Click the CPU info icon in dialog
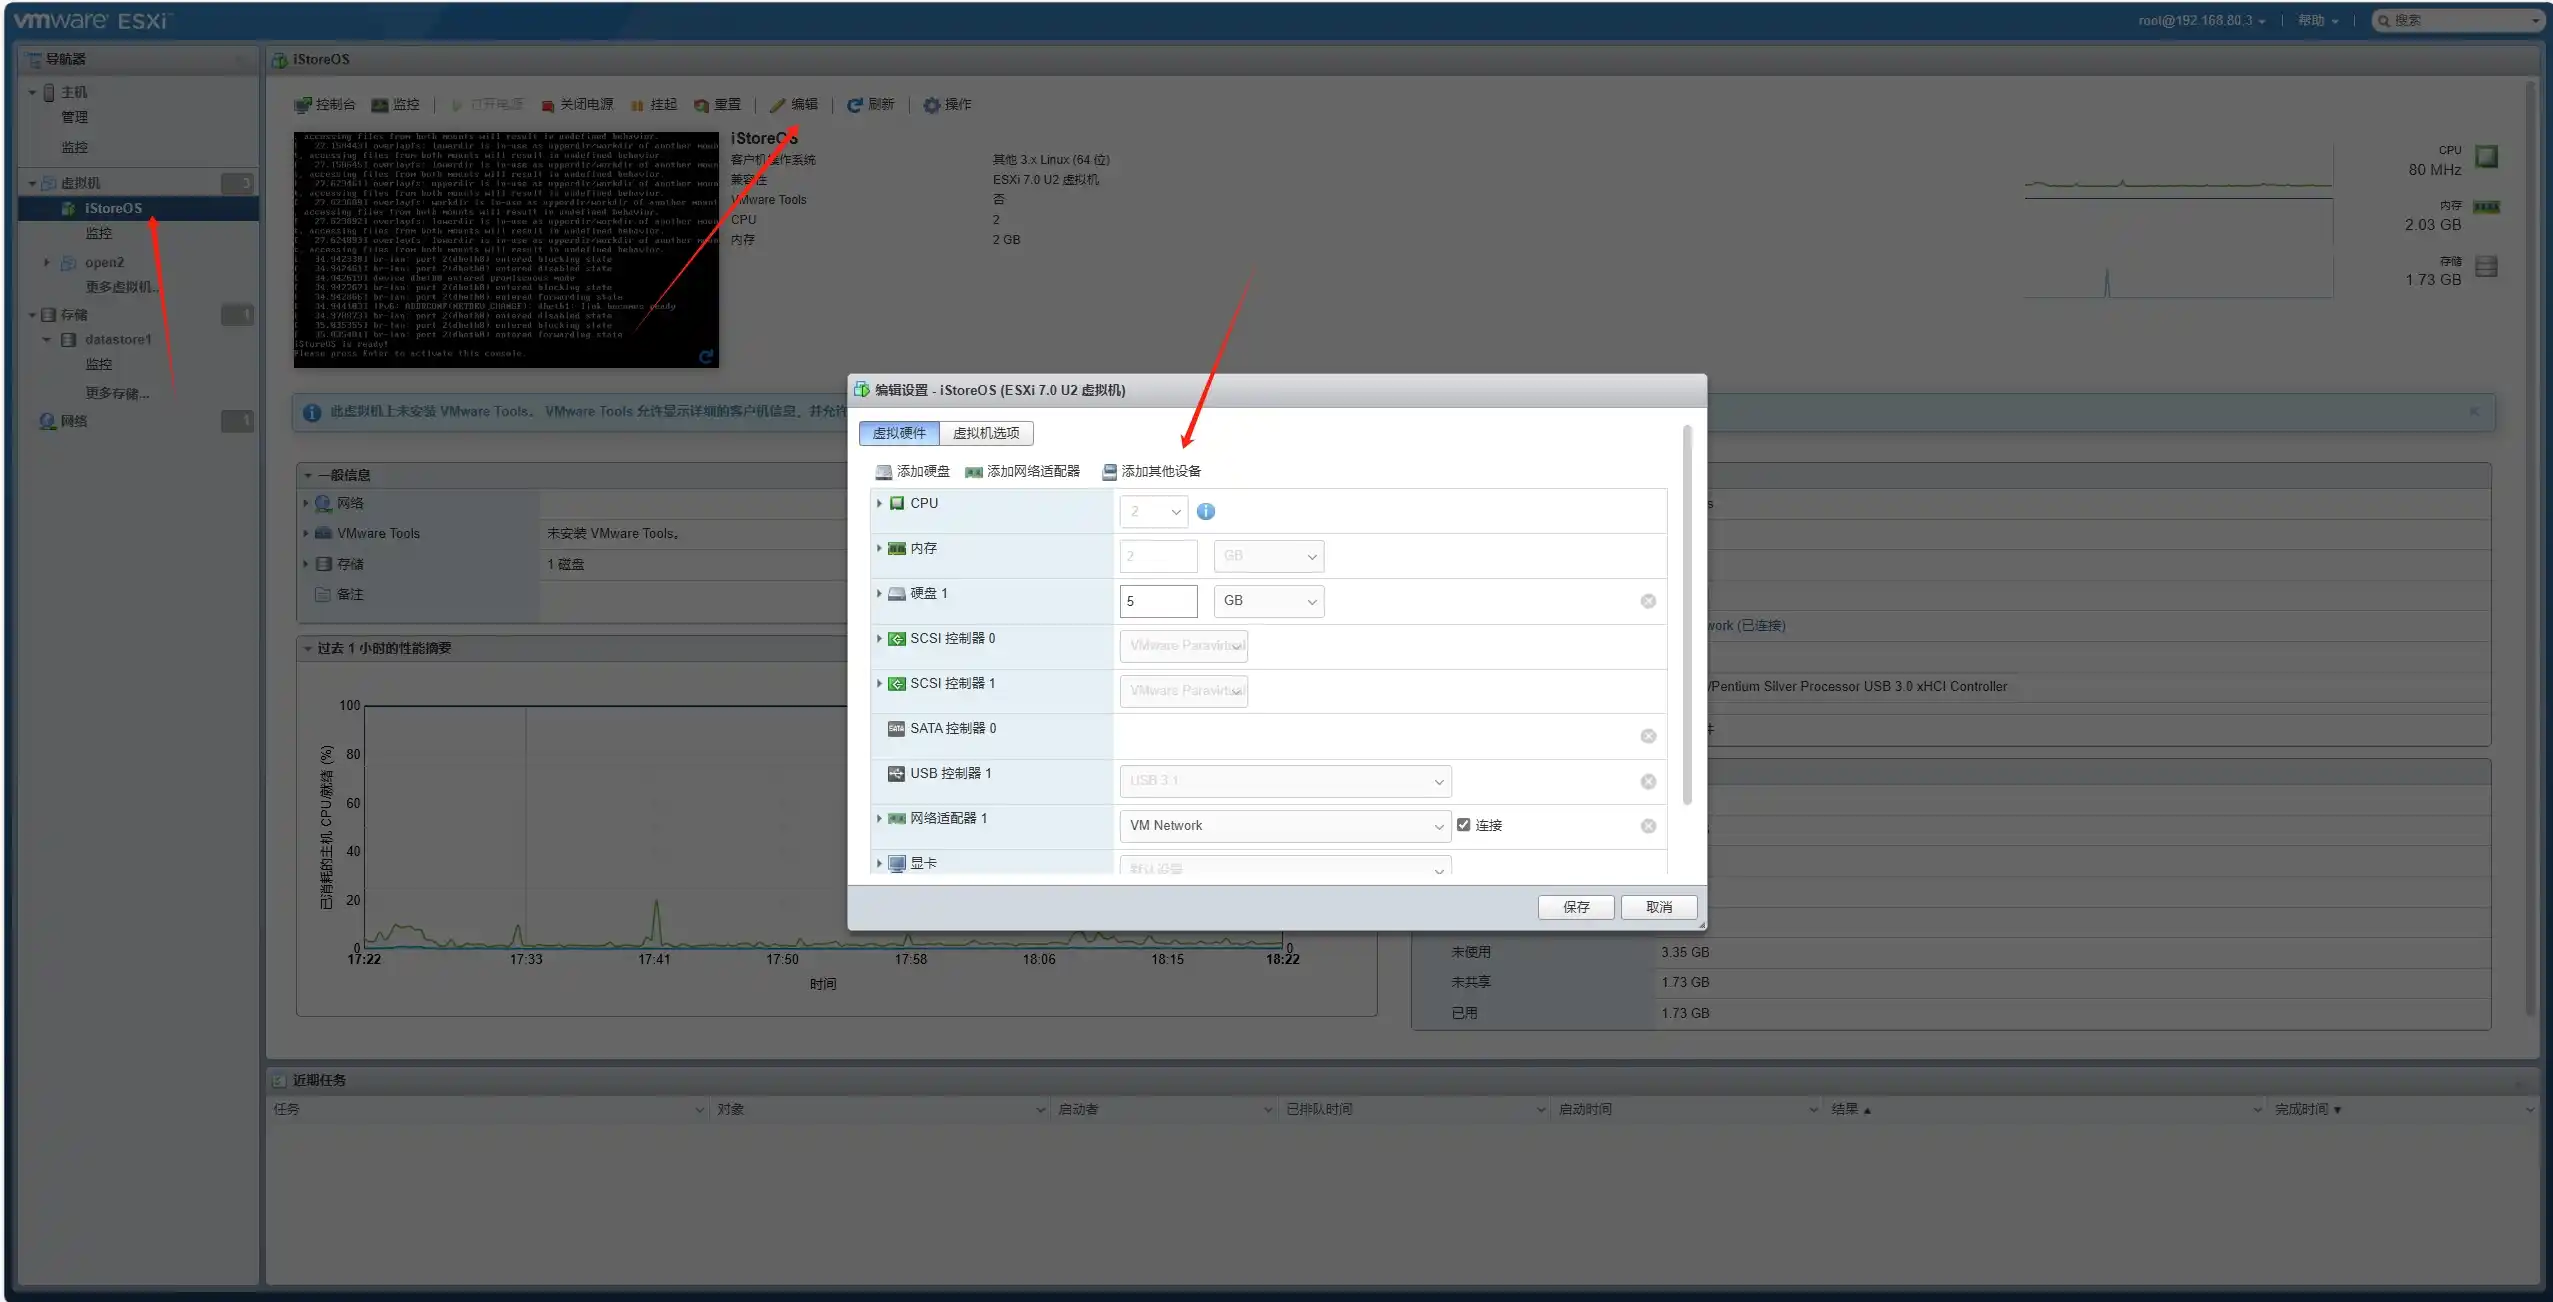The width and height of the screenshot is (2553, 1302). click(x=1206, y=511)
